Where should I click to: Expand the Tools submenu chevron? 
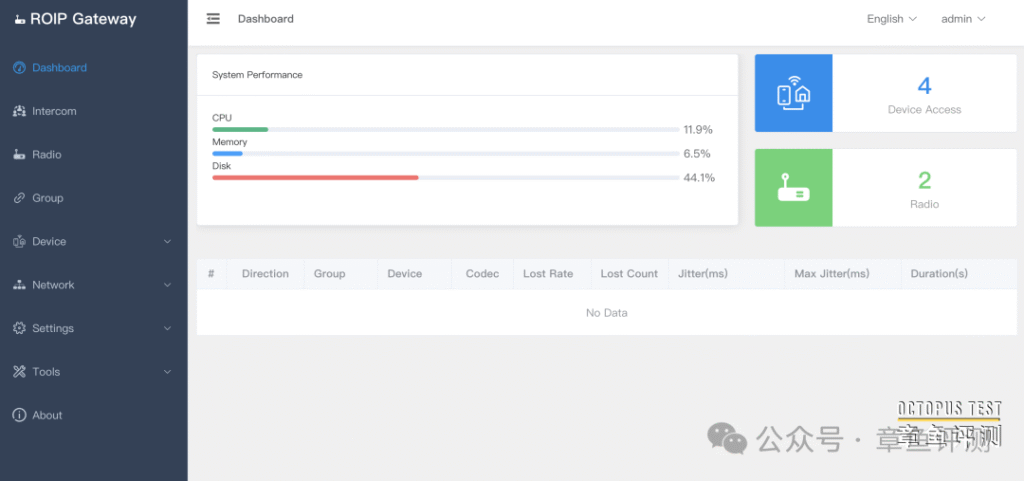point(167,372)
